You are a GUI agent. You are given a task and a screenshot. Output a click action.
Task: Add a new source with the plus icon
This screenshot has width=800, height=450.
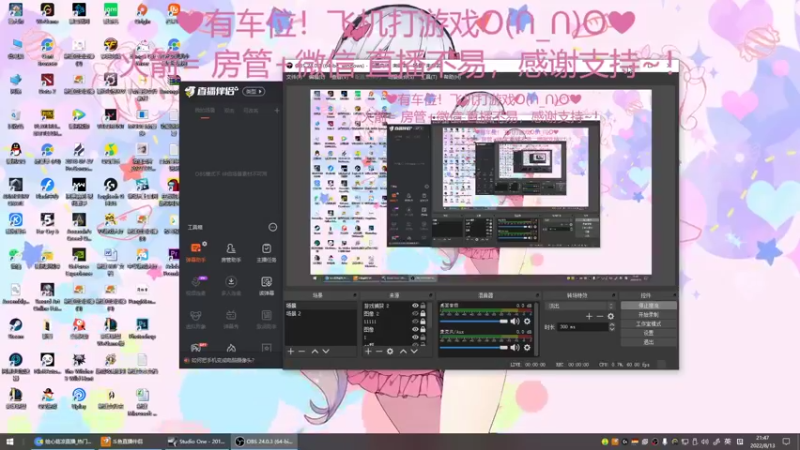pos(368,352)
